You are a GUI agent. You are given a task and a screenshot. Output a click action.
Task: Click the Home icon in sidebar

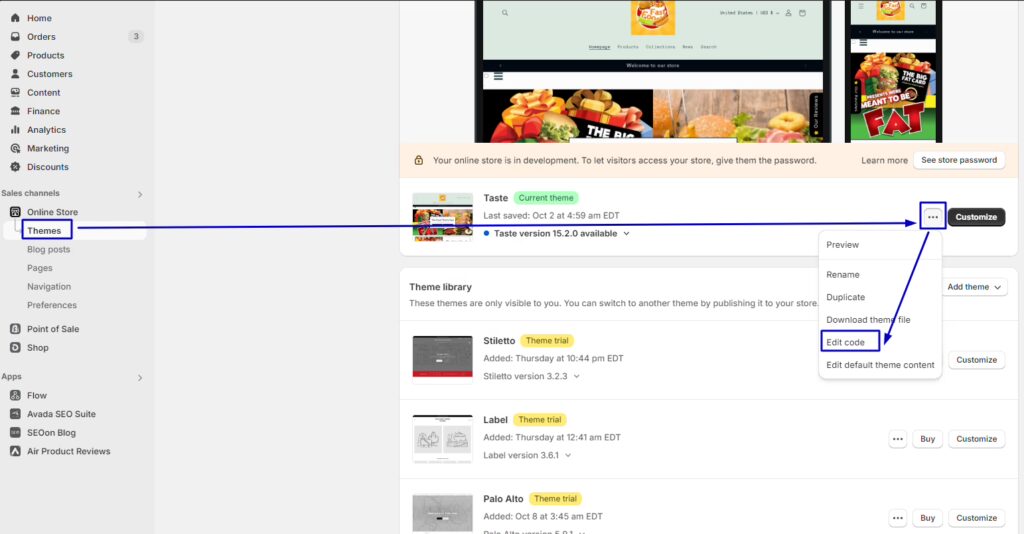tap(15, 18)
